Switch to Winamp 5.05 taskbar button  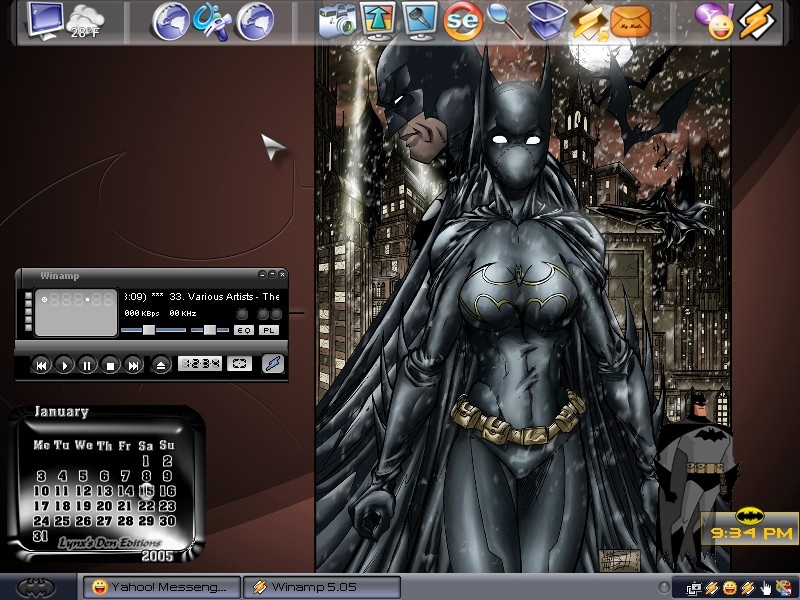[322, 587]
